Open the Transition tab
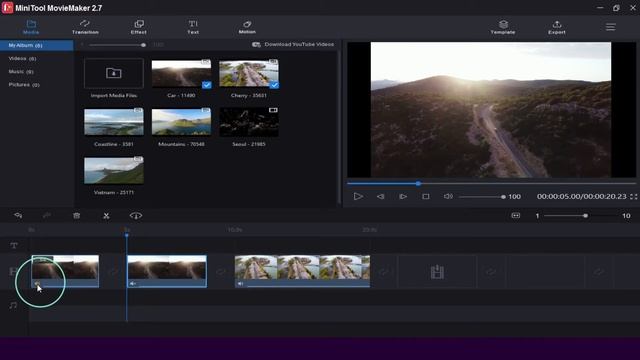 85,27
